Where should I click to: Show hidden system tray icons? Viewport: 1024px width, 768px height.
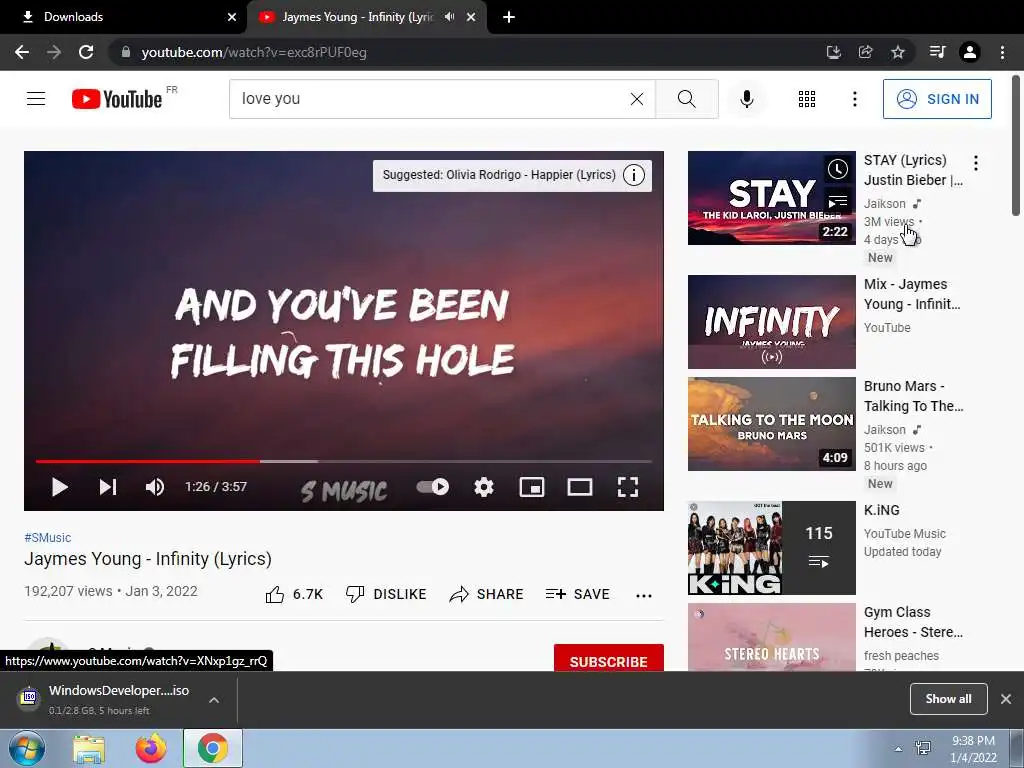(899, 748)
